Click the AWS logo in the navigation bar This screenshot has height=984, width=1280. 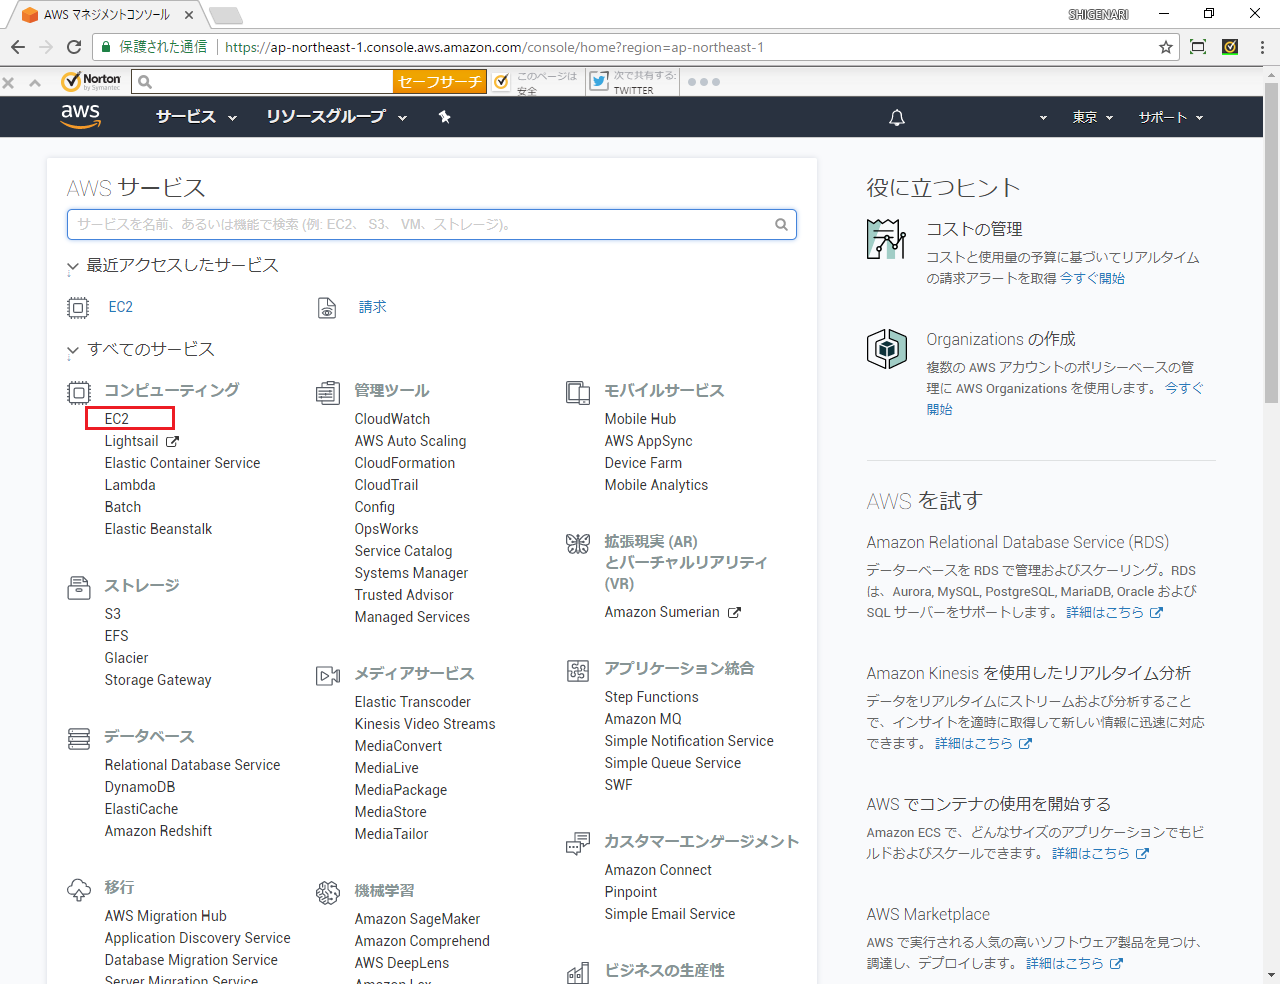click(x=80, y=116)
